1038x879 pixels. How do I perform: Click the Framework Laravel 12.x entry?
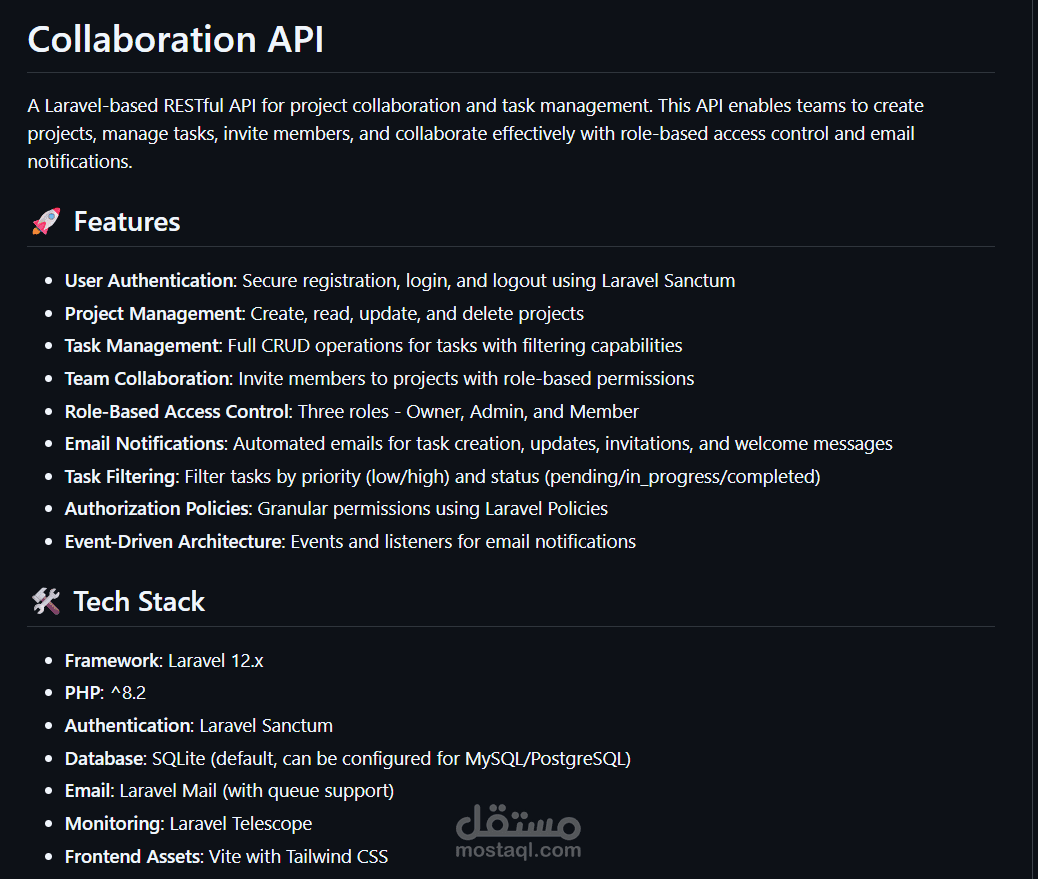click(x=164, y=661)
